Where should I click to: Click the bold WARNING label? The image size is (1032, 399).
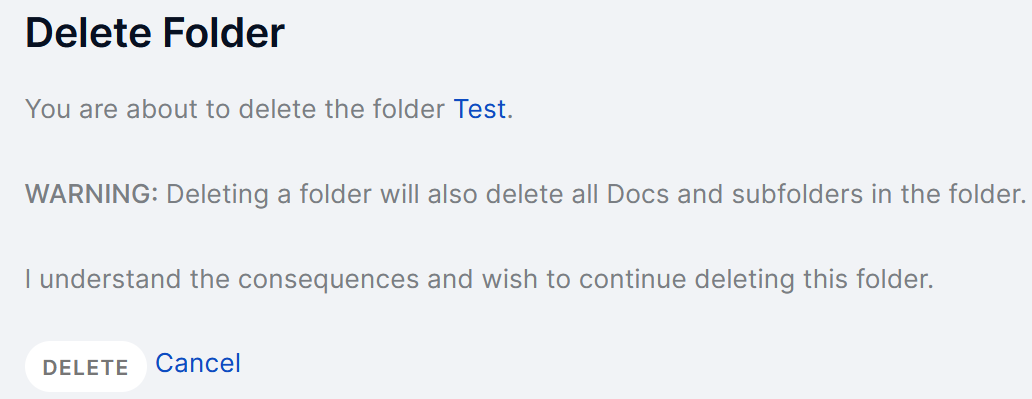point(91,194)
